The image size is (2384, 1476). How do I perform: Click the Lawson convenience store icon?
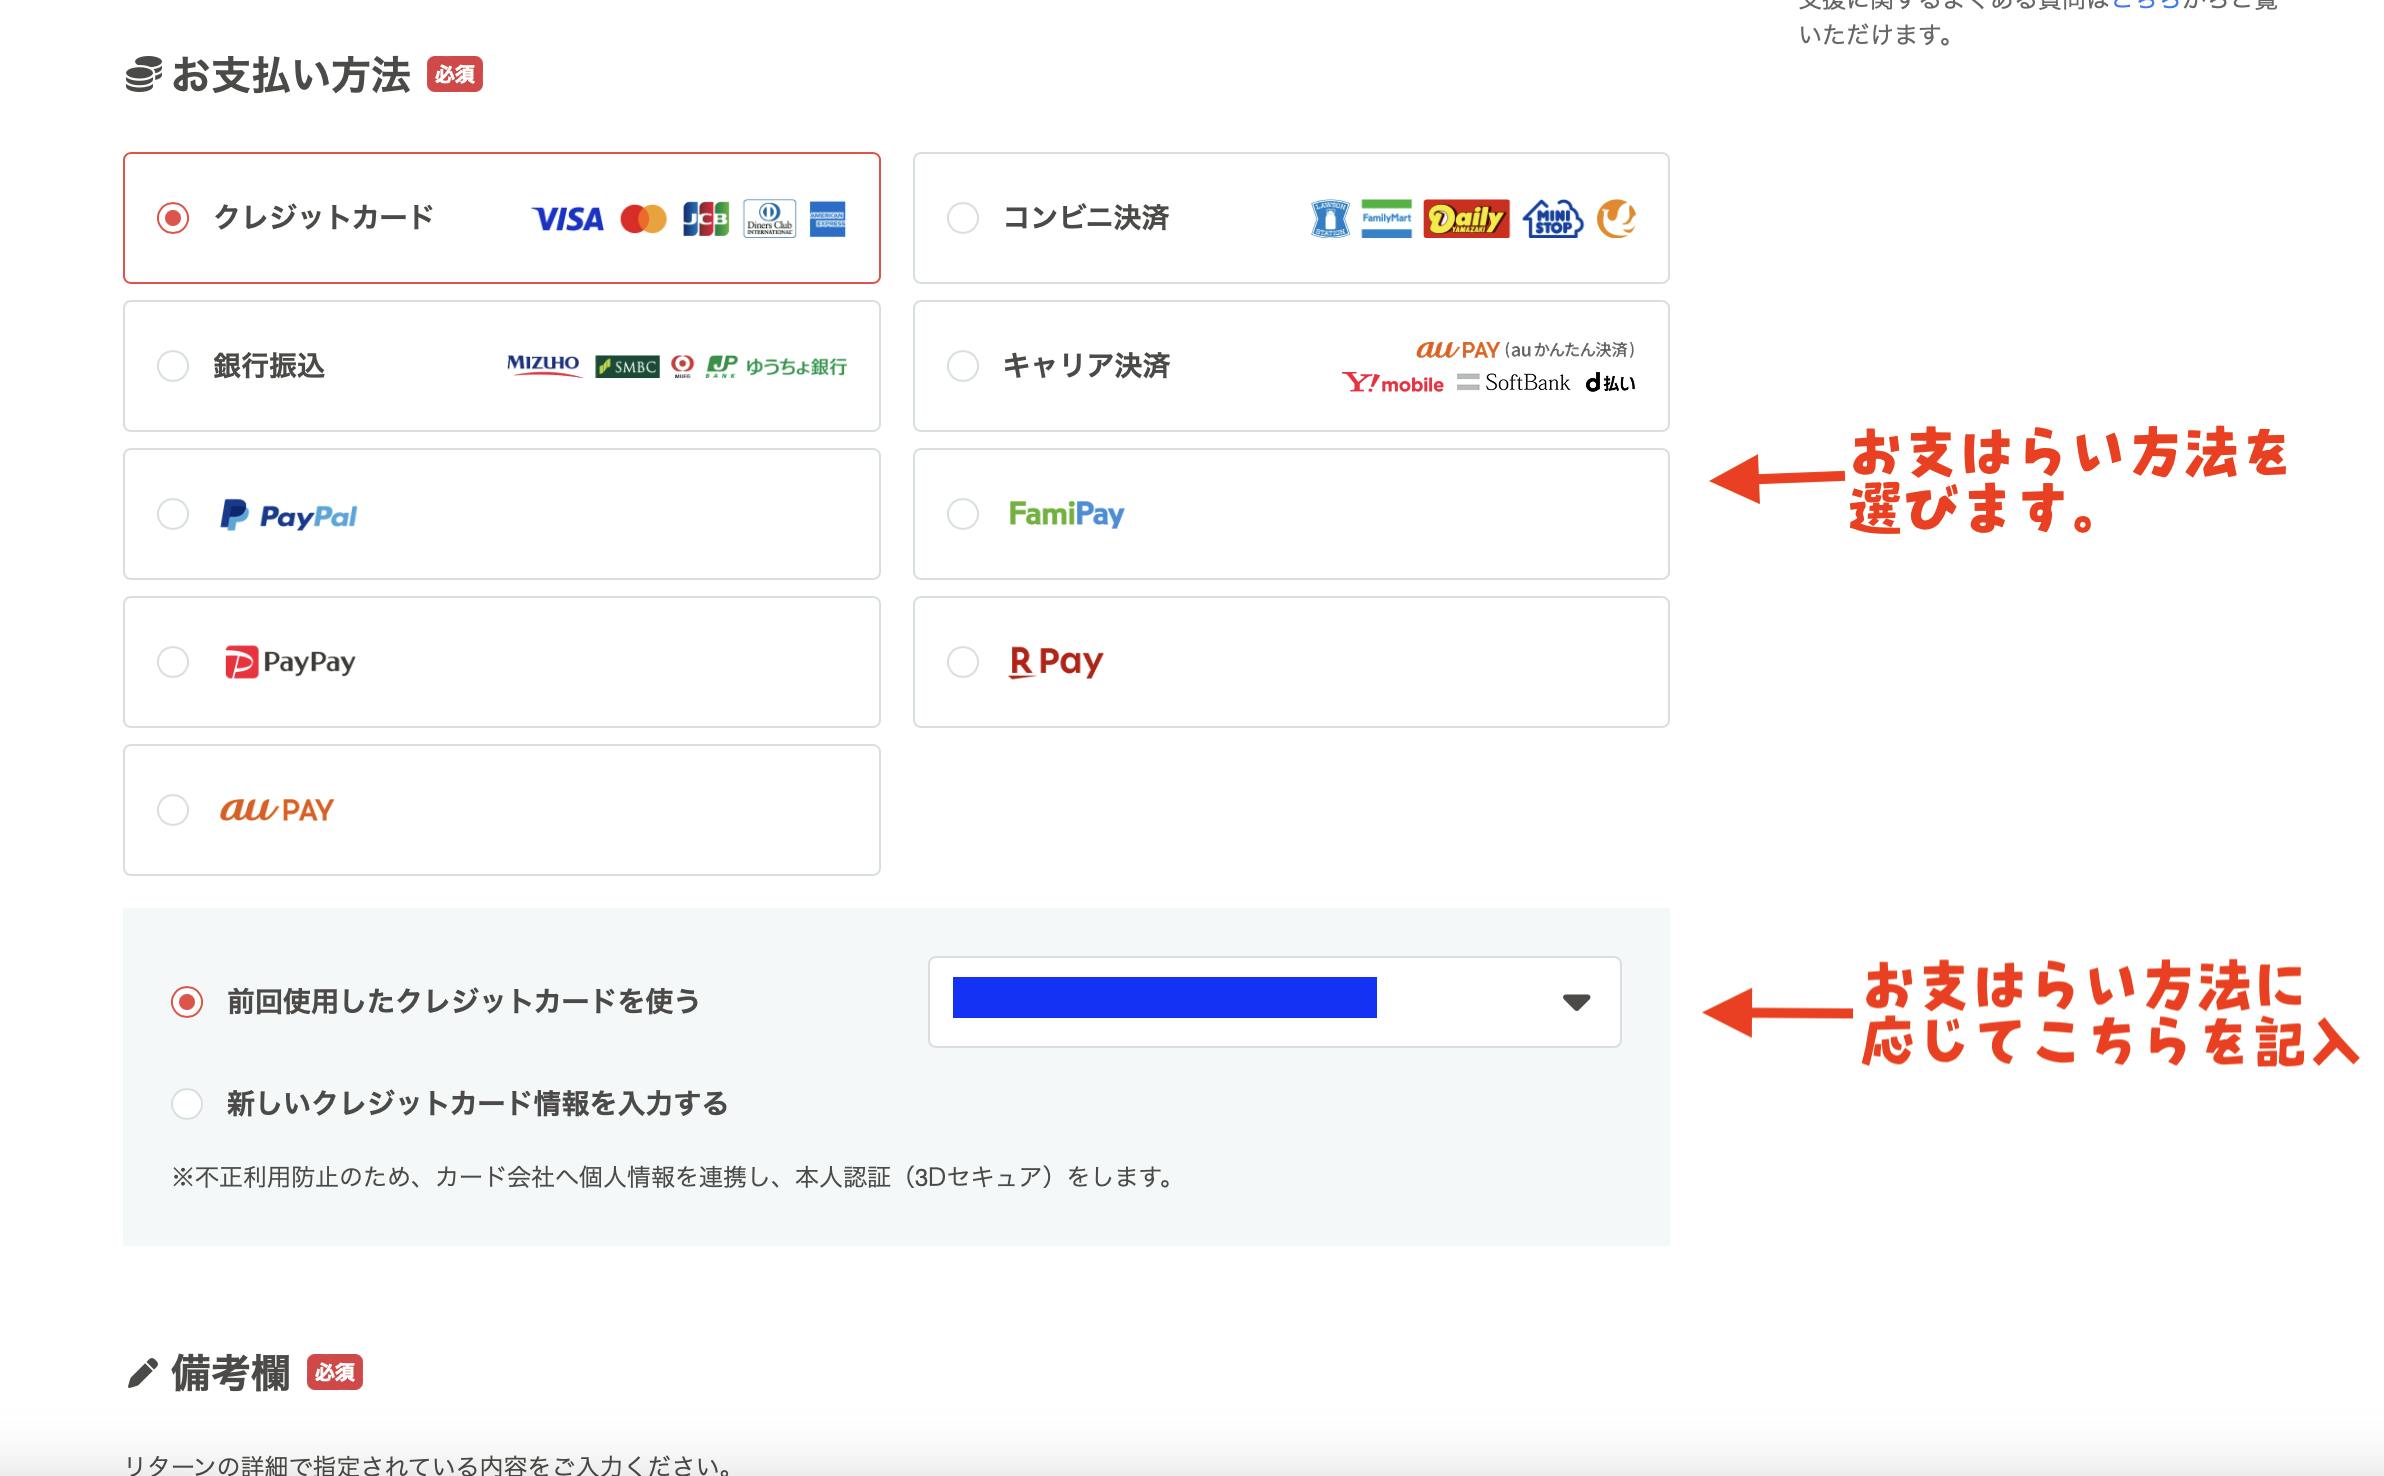[x=1330, y=219]
